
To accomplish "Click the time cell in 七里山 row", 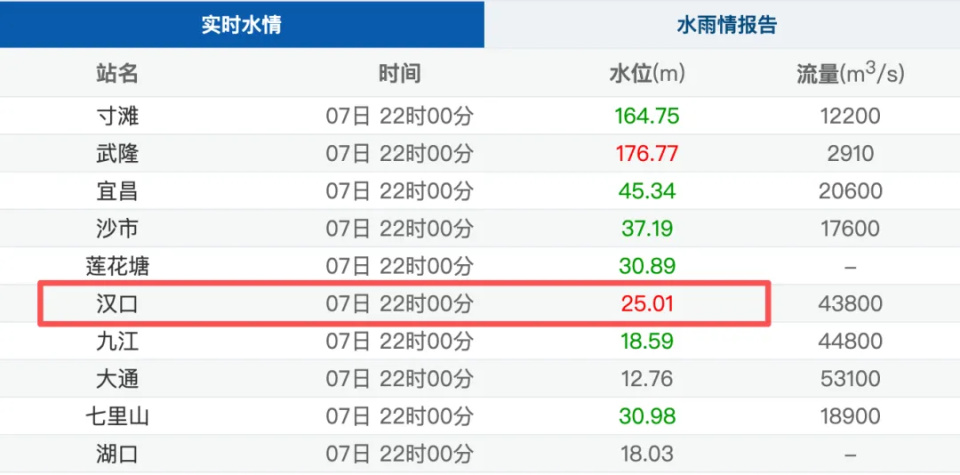I will pos(399,416).
